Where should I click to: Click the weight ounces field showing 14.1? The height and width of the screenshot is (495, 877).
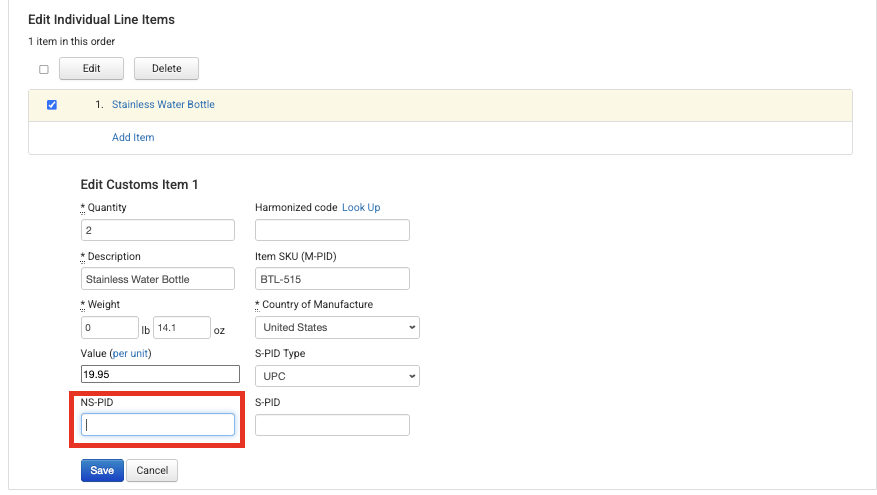pyautogui.click(x=182, y=328)
